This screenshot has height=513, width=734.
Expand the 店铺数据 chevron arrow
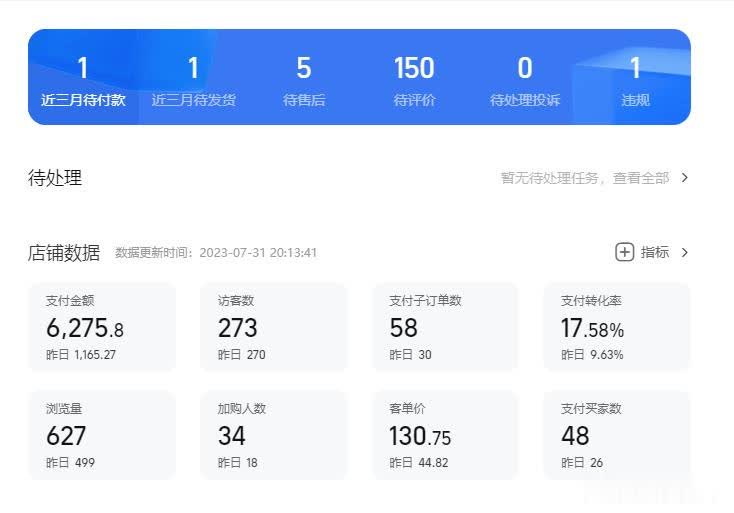pyautogui.click(x=685, y=253)
